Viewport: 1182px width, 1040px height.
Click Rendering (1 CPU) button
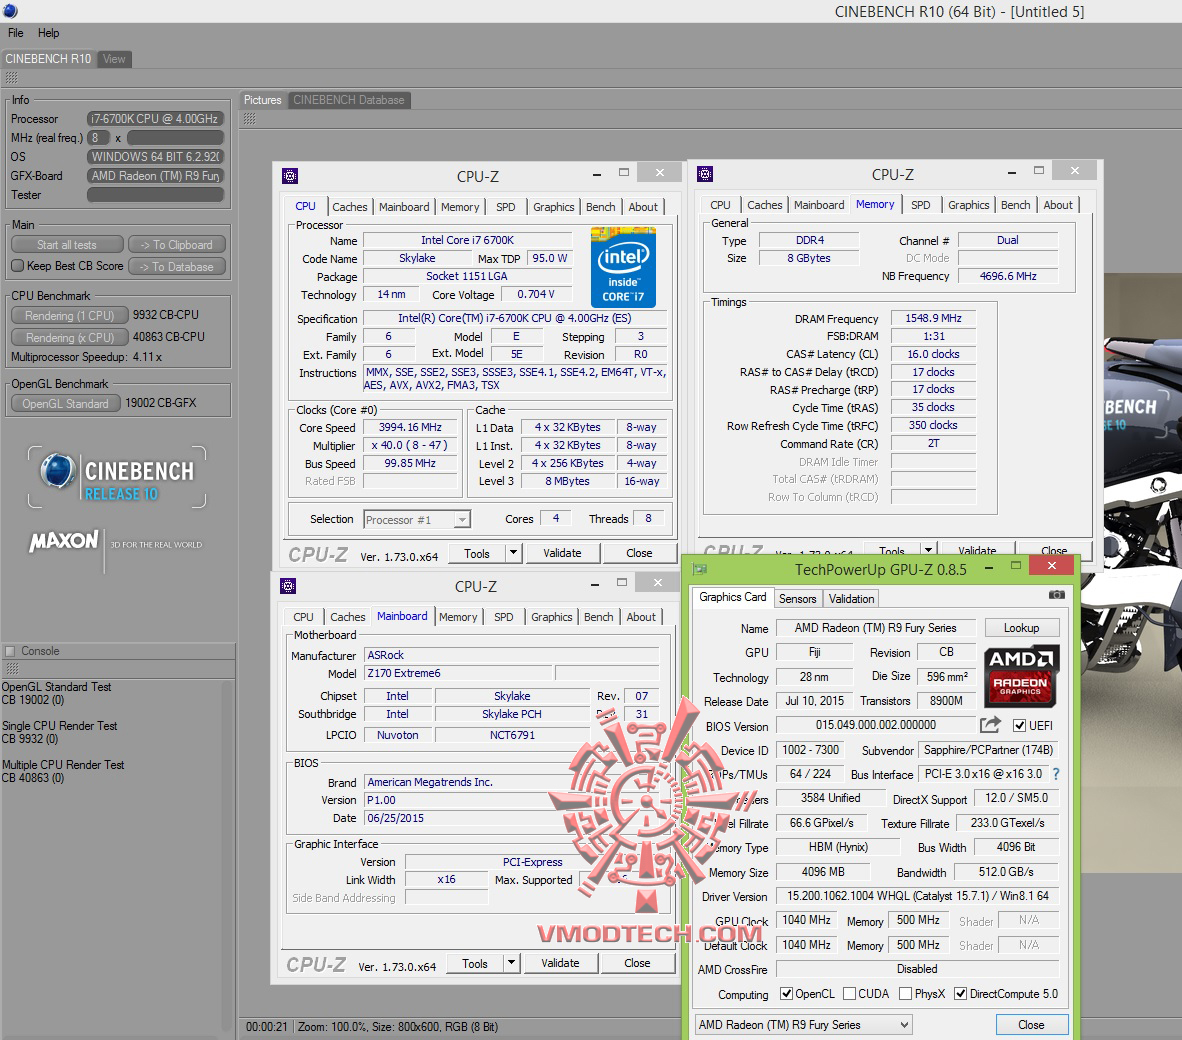[69, 315]
